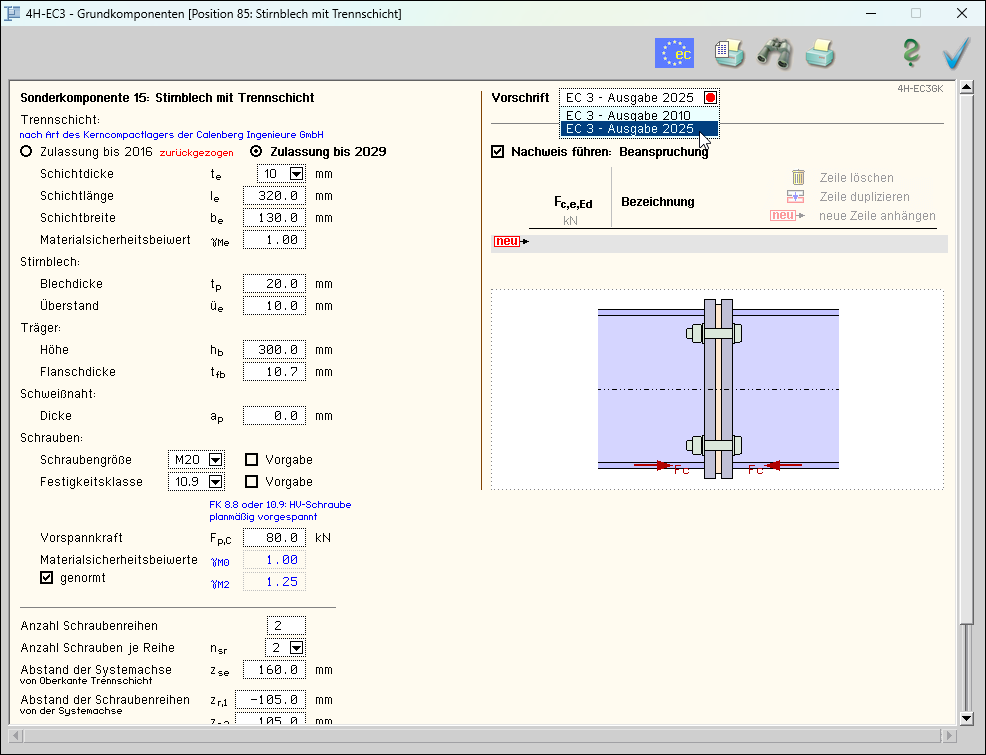Open the Schichtdicke dropdown

pos(295,174)
